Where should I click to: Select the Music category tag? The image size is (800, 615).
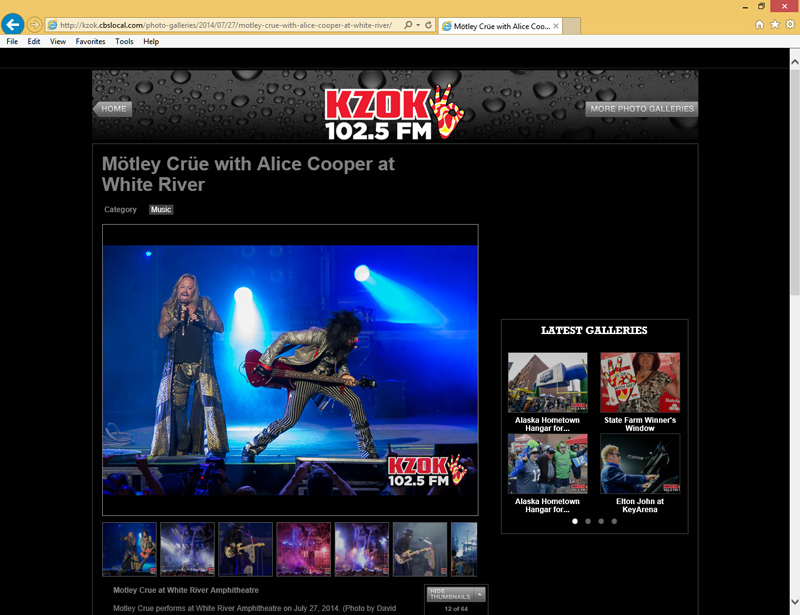[x=161, y=209]
